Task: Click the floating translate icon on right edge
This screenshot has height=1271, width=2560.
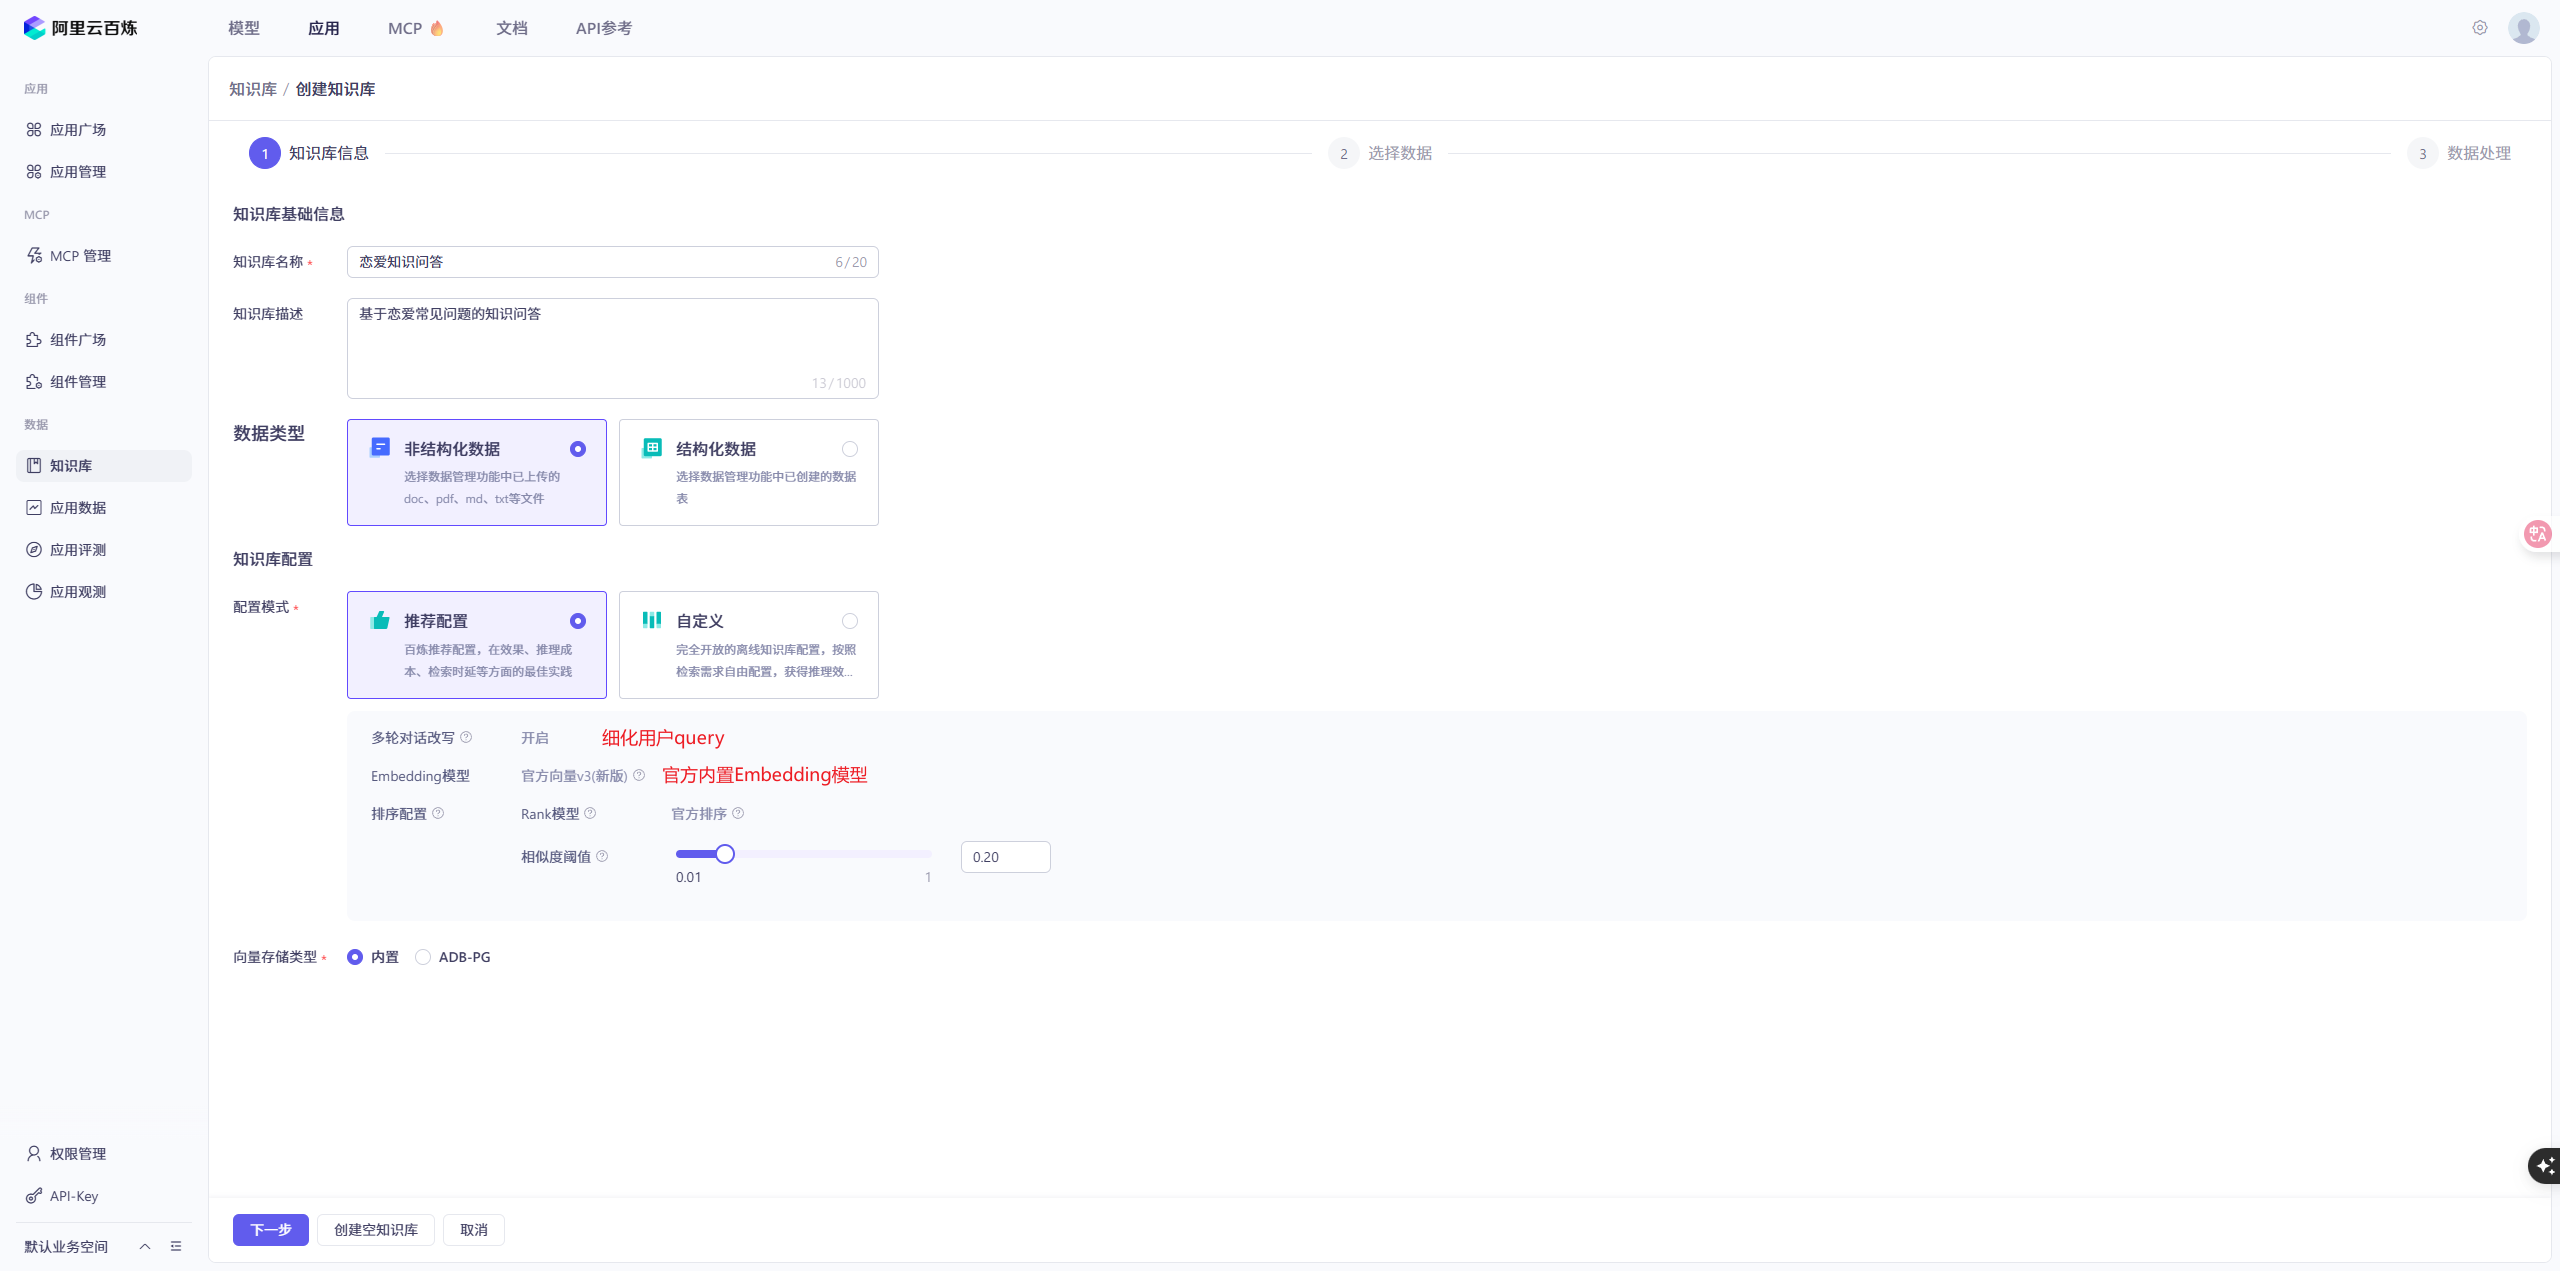Action: [x=2537, y=534]
